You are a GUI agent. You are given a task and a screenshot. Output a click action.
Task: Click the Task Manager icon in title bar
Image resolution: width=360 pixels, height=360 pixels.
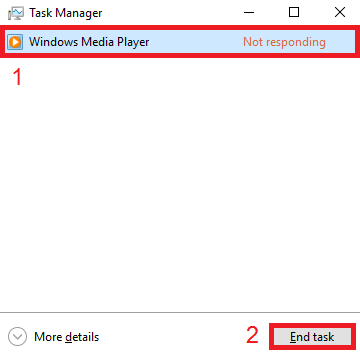[16, 13]
